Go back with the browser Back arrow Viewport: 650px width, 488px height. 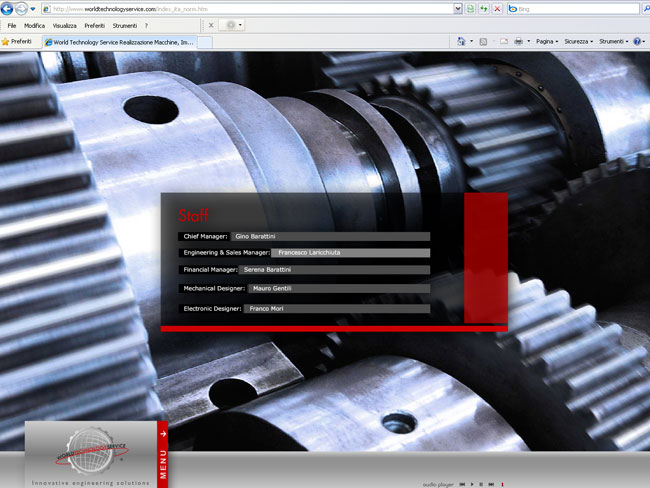coord(7,8)
